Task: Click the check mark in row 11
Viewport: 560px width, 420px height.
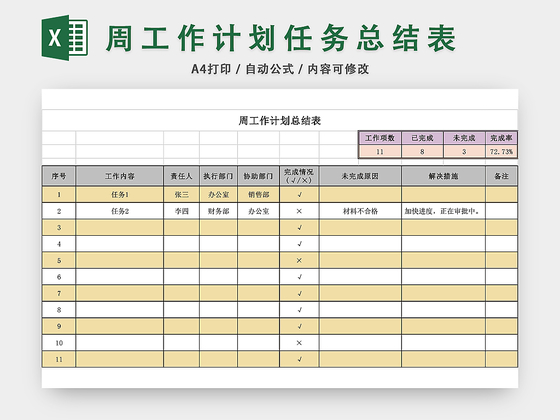Action: [299, 359]
